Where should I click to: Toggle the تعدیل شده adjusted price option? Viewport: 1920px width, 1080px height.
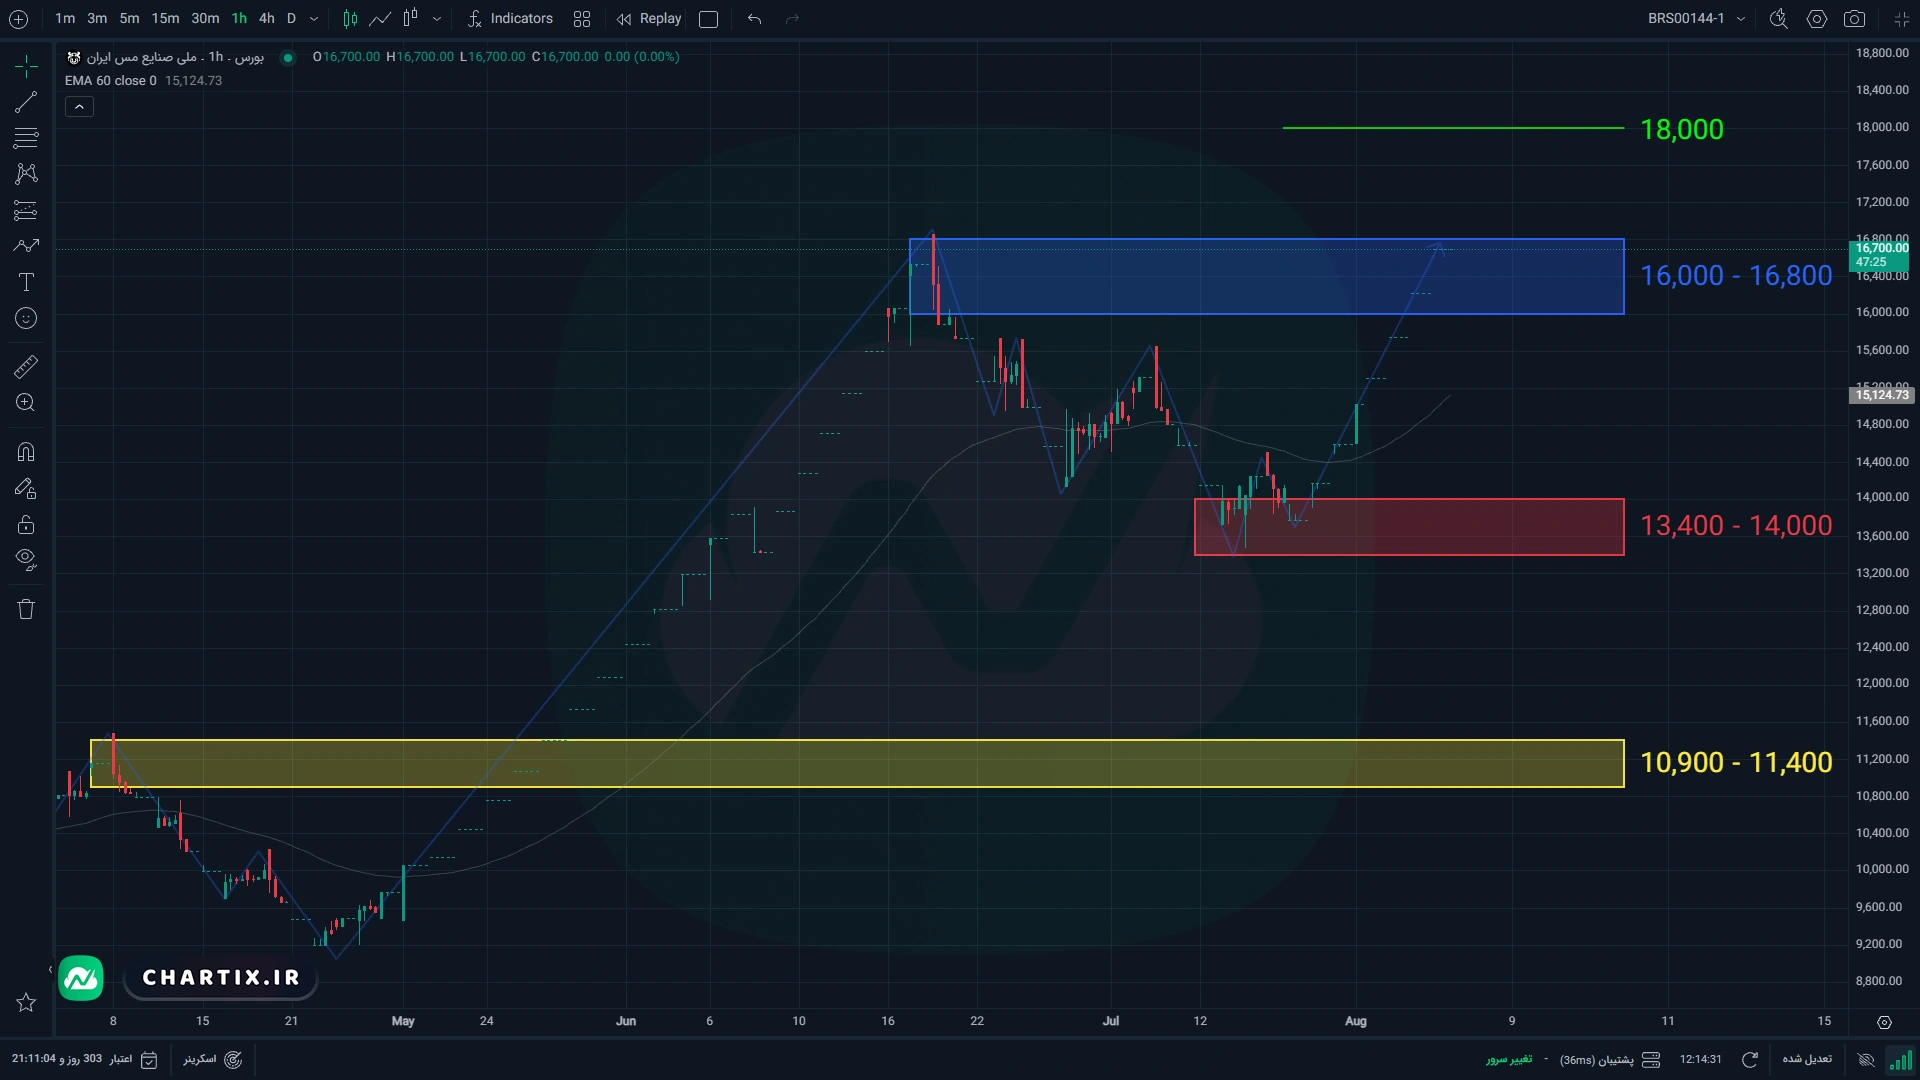(1807, 1059)
